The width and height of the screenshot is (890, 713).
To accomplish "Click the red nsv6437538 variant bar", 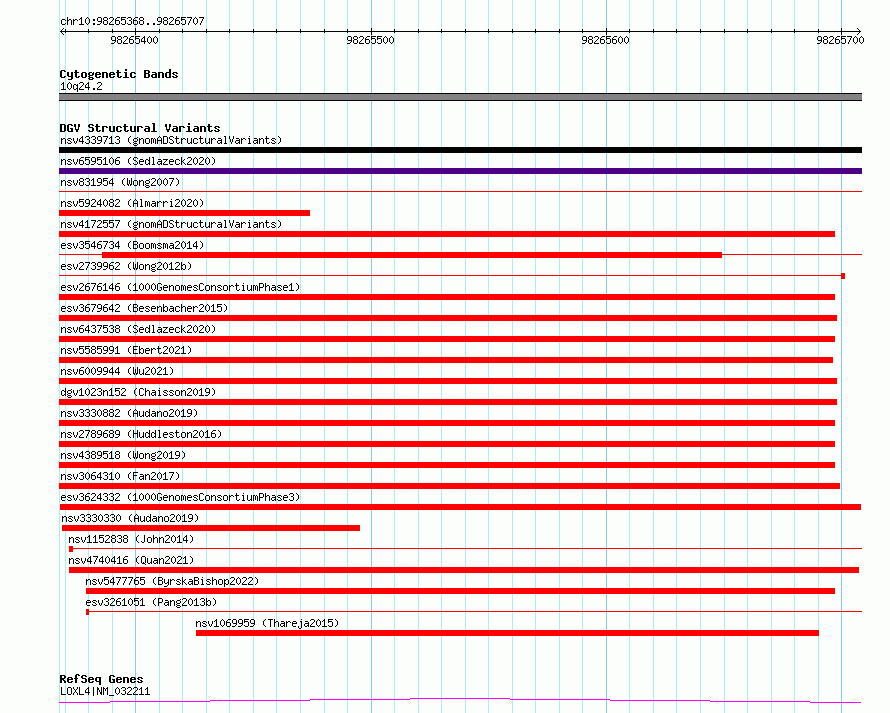I will tap(447, 339).
